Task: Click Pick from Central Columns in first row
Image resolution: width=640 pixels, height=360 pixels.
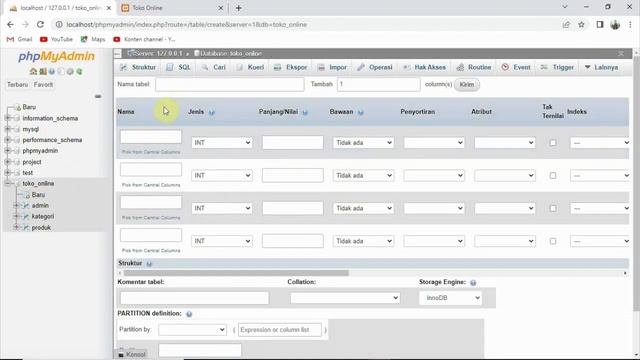Action: [151, 152]
